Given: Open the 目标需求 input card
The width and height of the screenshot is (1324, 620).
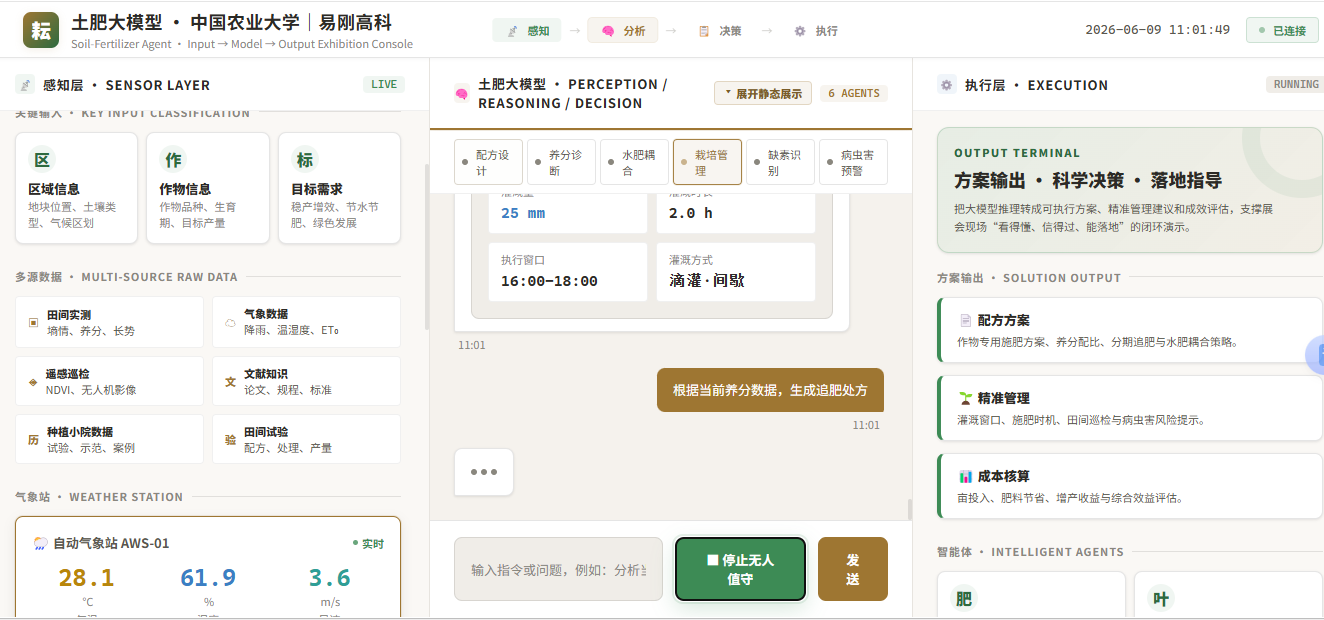Looking at the screenshot, I should tap(339, 188).
